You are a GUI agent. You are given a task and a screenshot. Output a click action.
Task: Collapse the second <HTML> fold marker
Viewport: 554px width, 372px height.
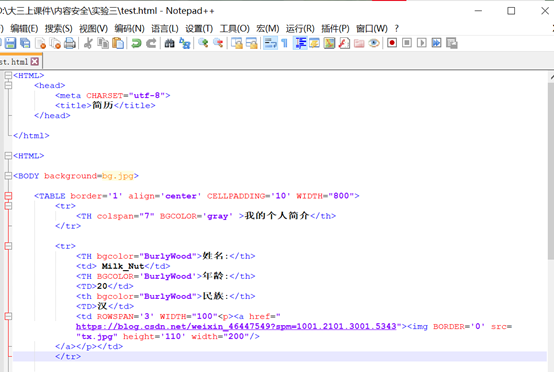(8, 156)
